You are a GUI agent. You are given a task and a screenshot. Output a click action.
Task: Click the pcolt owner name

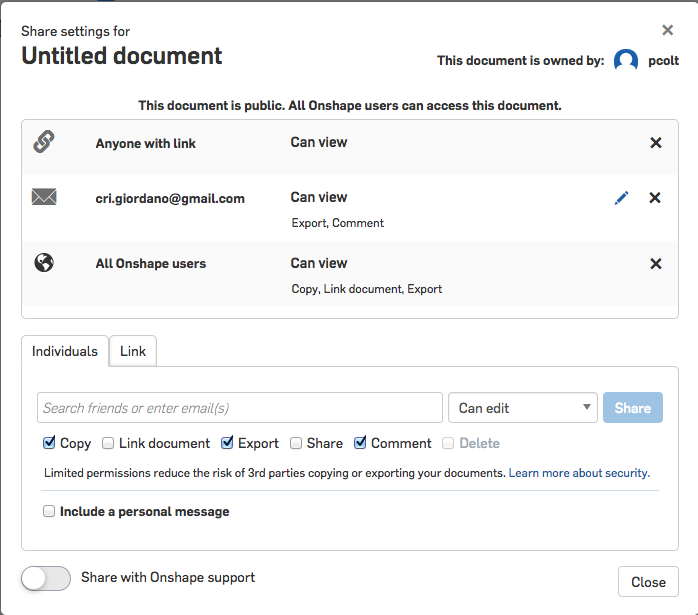click(663, 61)
